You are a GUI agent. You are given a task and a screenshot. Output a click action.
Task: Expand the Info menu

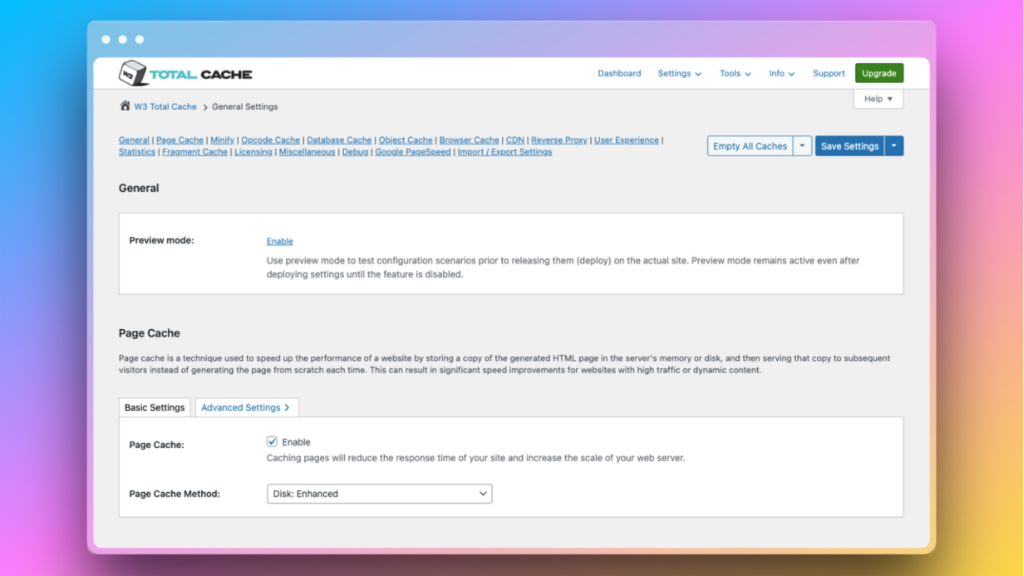pos(781,73)
